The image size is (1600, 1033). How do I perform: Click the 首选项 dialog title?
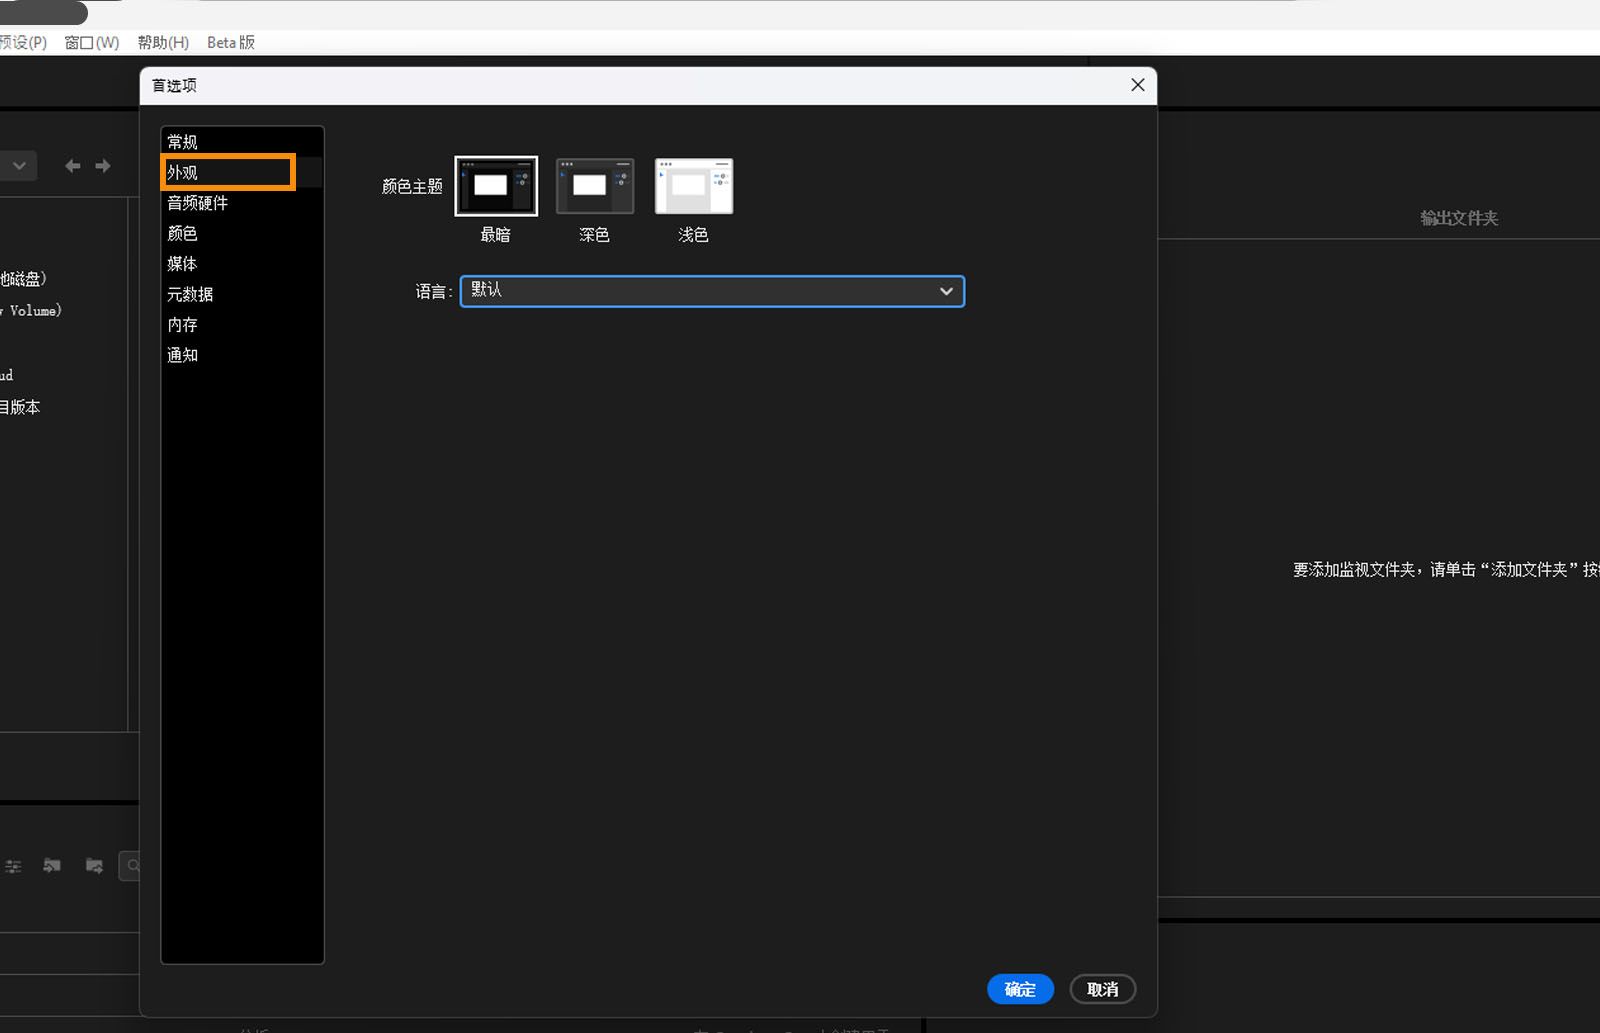pos(174,86)
